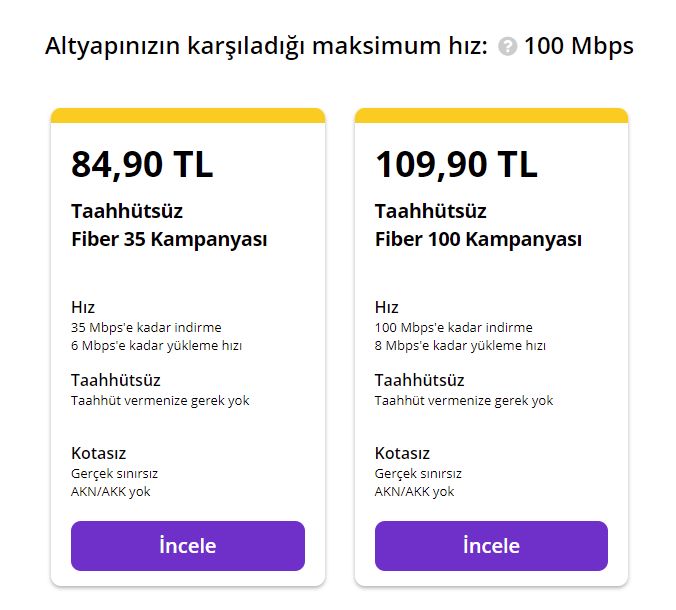Click the 100 Mbps maximum speed value
Image resolution: width=676 pixels, height=610 pixels.
579,46
